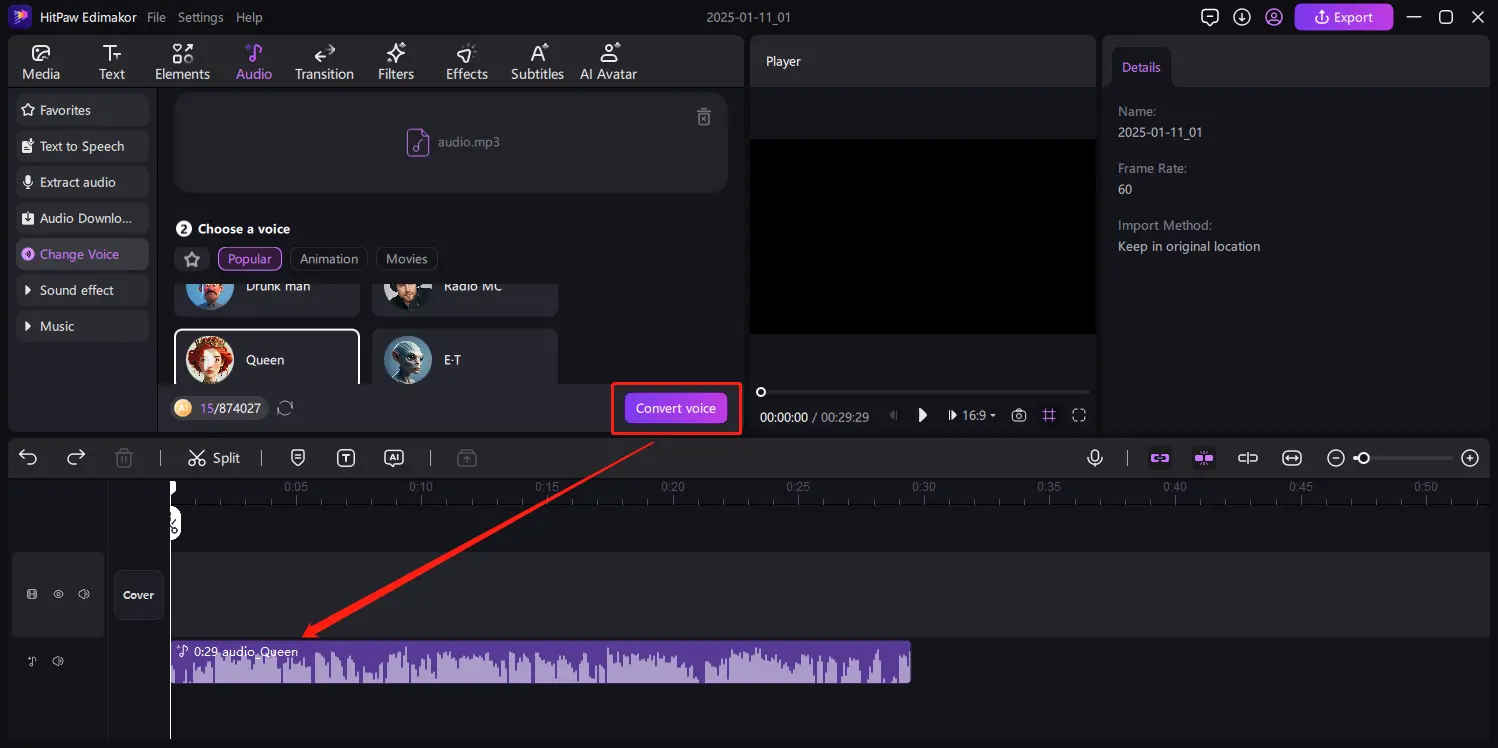Click the Split tool in the timeline toolbar
The height and width of the screenshot is (748, 1498).
[x=213, y=457]
